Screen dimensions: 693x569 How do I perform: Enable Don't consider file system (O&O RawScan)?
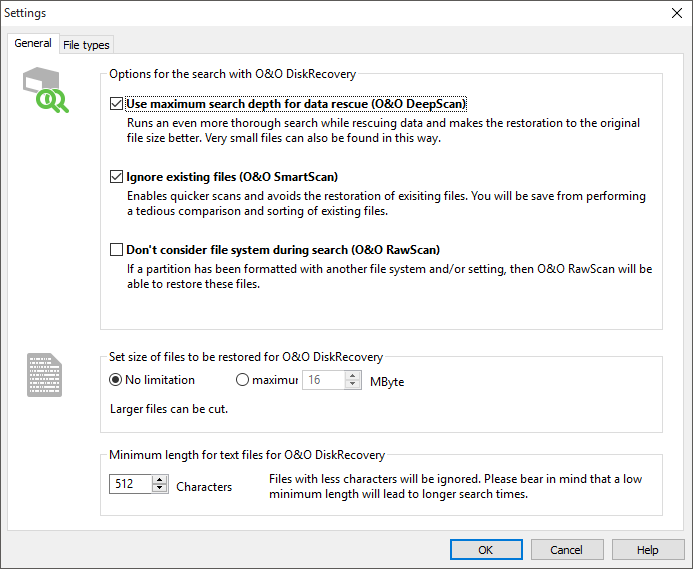[x=117, y=250]
